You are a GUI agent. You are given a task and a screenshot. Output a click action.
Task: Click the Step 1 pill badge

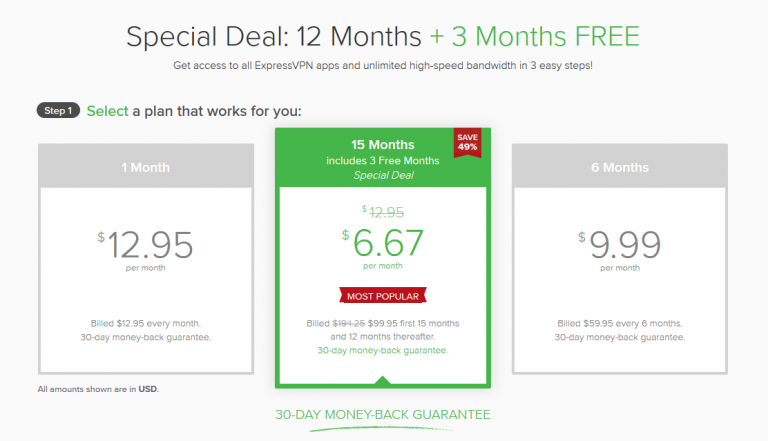point(58,111)
